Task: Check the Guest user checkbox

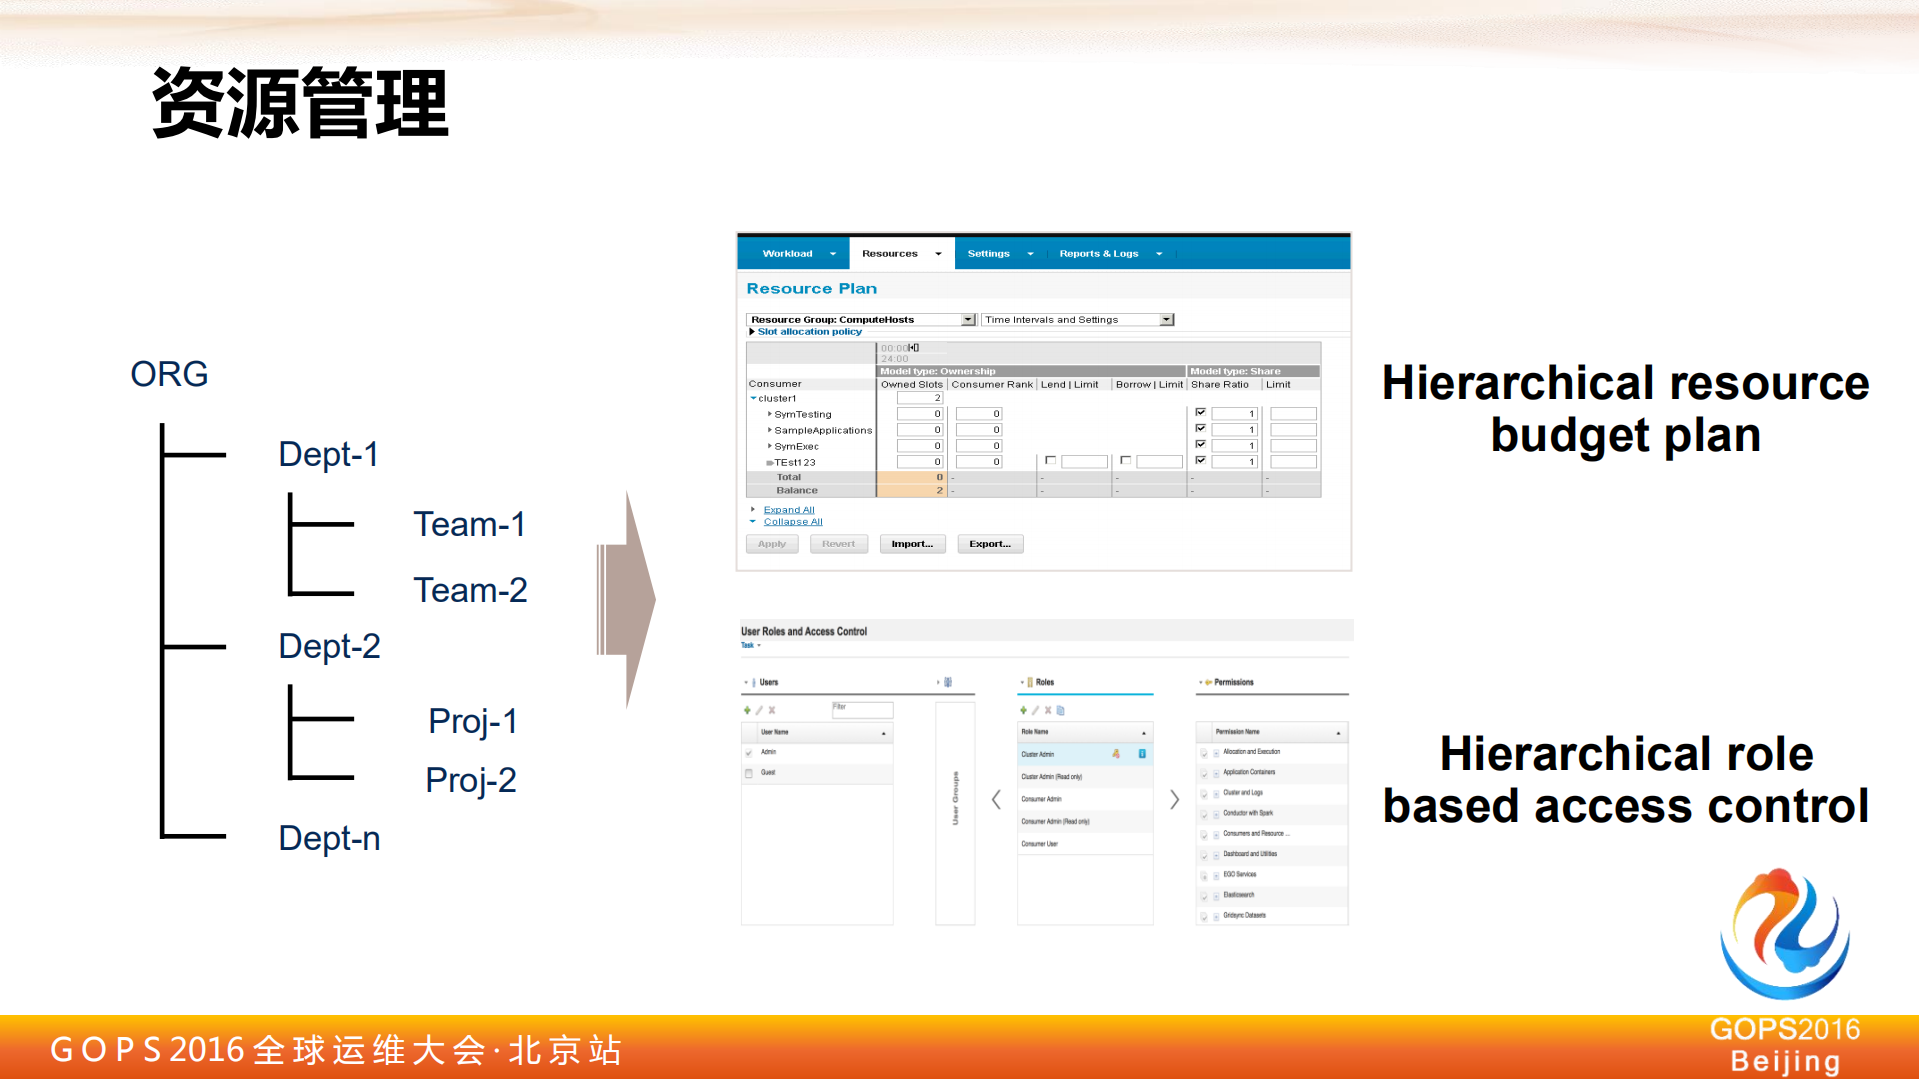Action: pos(748,773)
